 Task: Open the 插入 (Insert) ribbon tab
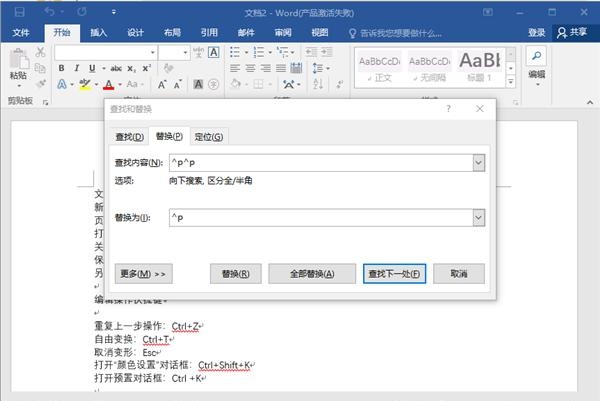click(x=98, y=32)
